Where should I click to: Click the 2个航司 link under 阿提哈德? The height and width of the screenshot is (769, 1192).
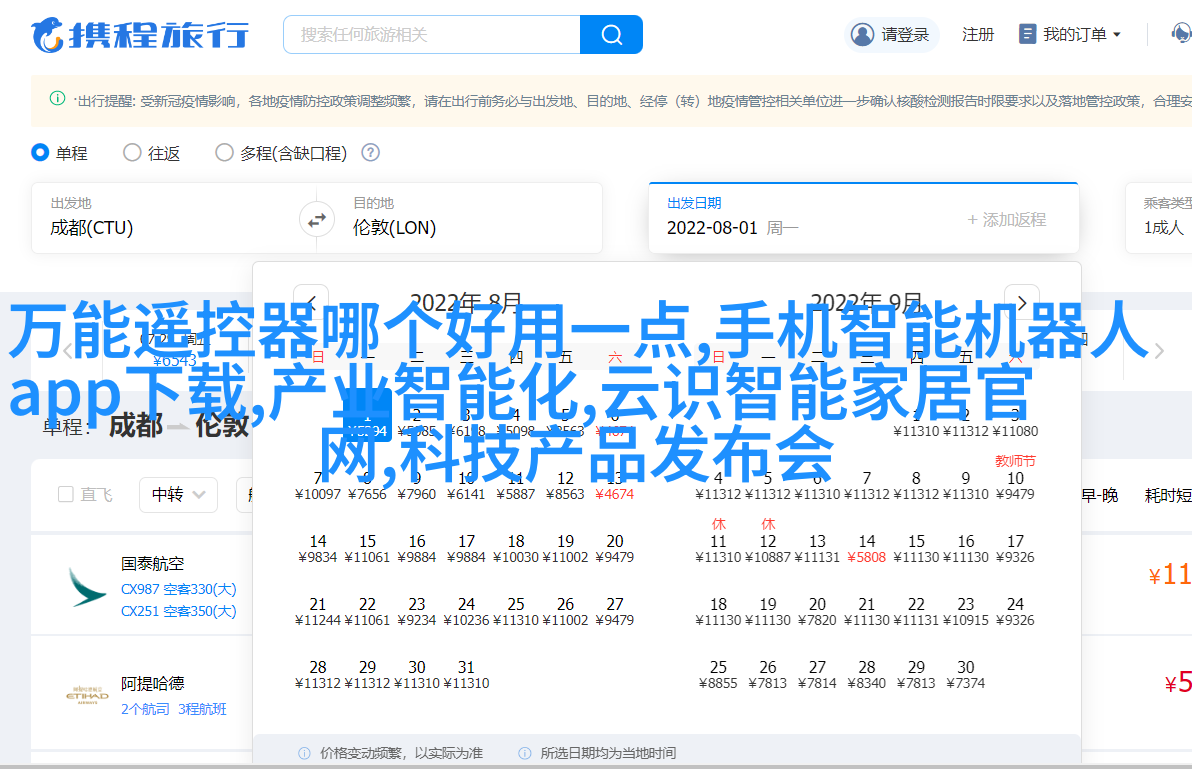point(144,709)
